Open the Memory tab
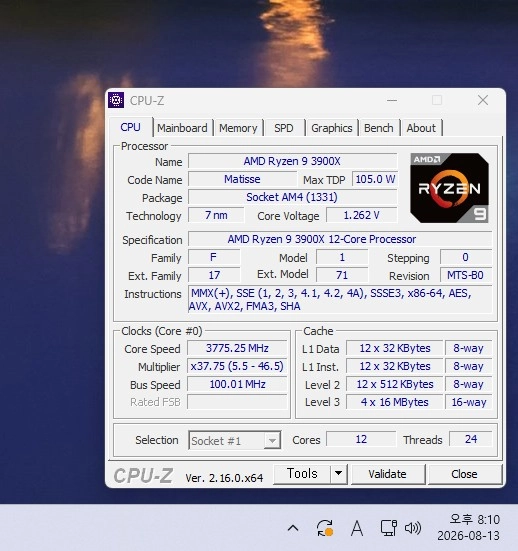 [238, 128]
